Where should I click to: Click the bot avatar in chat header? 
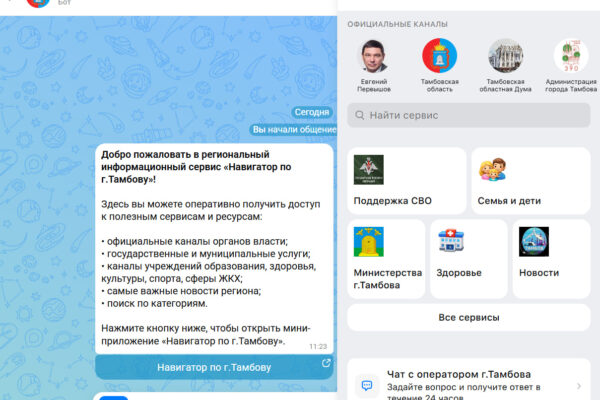38,3
